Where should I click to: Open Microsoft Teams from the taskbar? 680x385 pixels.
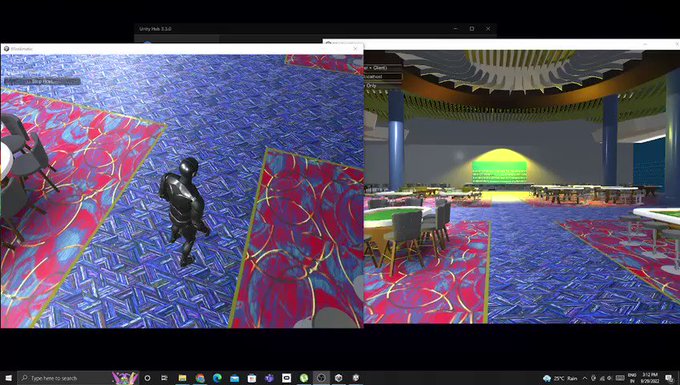269,378
